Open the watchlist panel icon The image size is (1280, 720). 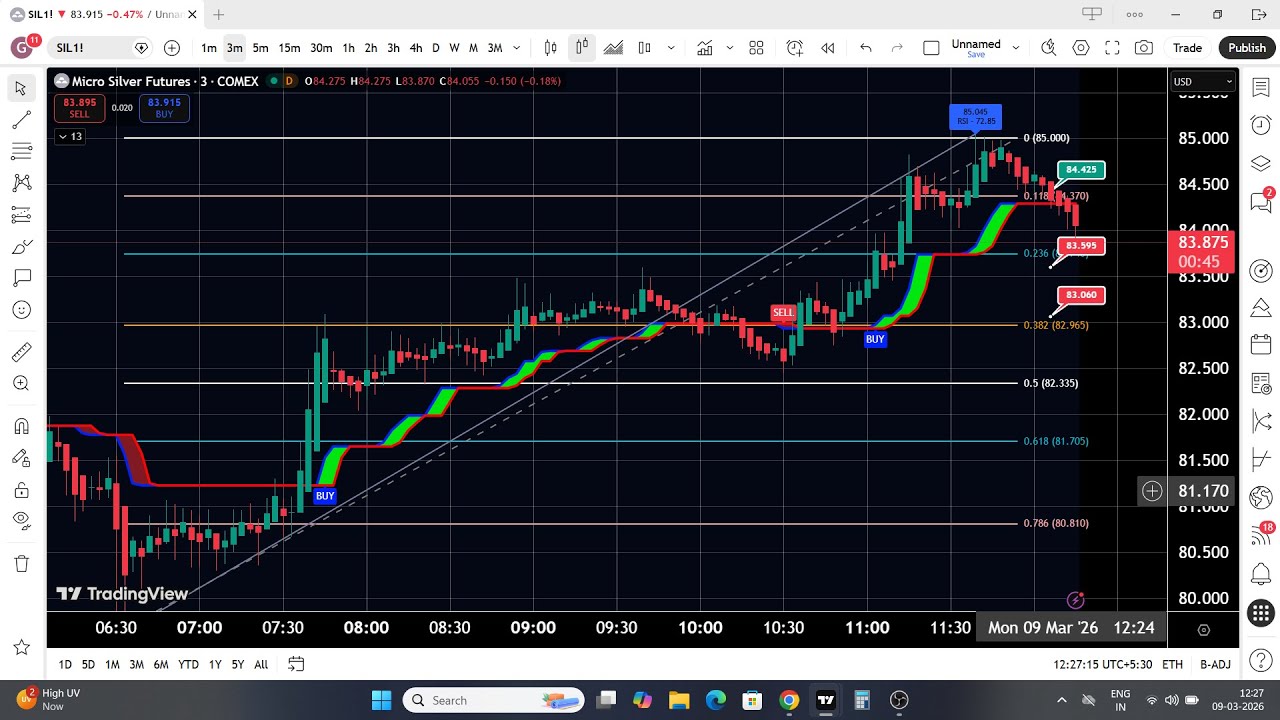click(1261, 88)
